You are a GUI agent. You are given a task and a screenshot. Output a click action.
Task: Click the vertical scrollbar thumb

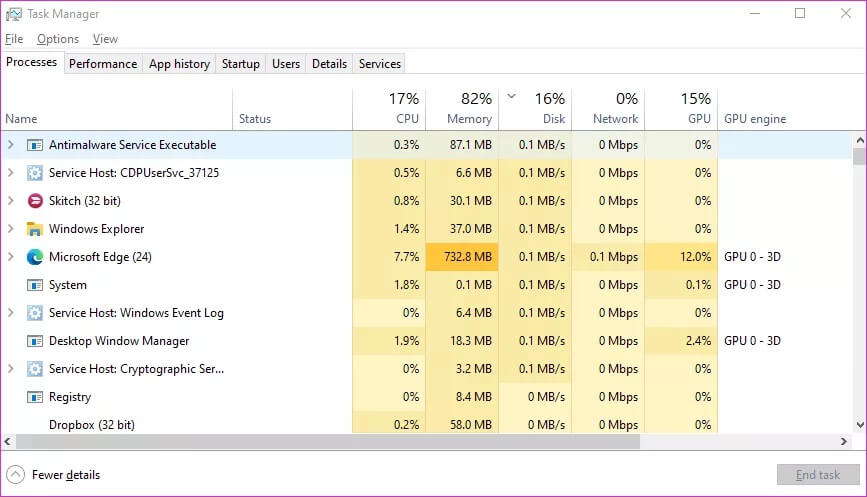coord(860,156)
